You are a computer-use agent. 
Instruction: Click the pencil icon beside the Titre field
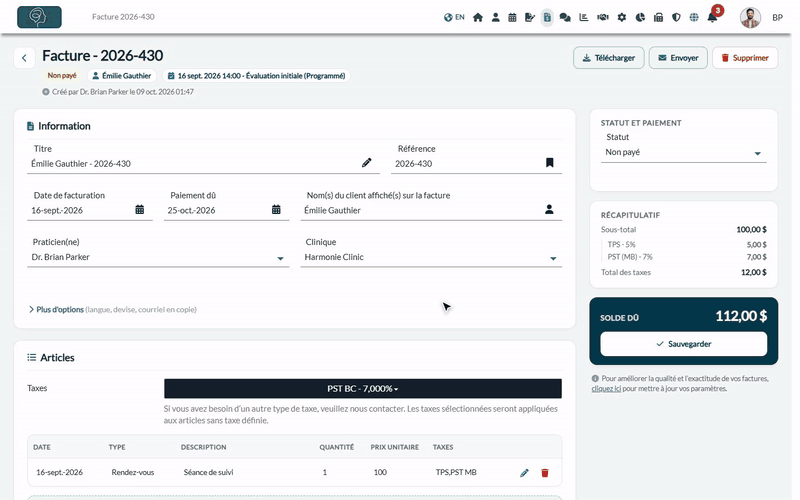click(x=366, y=163)
